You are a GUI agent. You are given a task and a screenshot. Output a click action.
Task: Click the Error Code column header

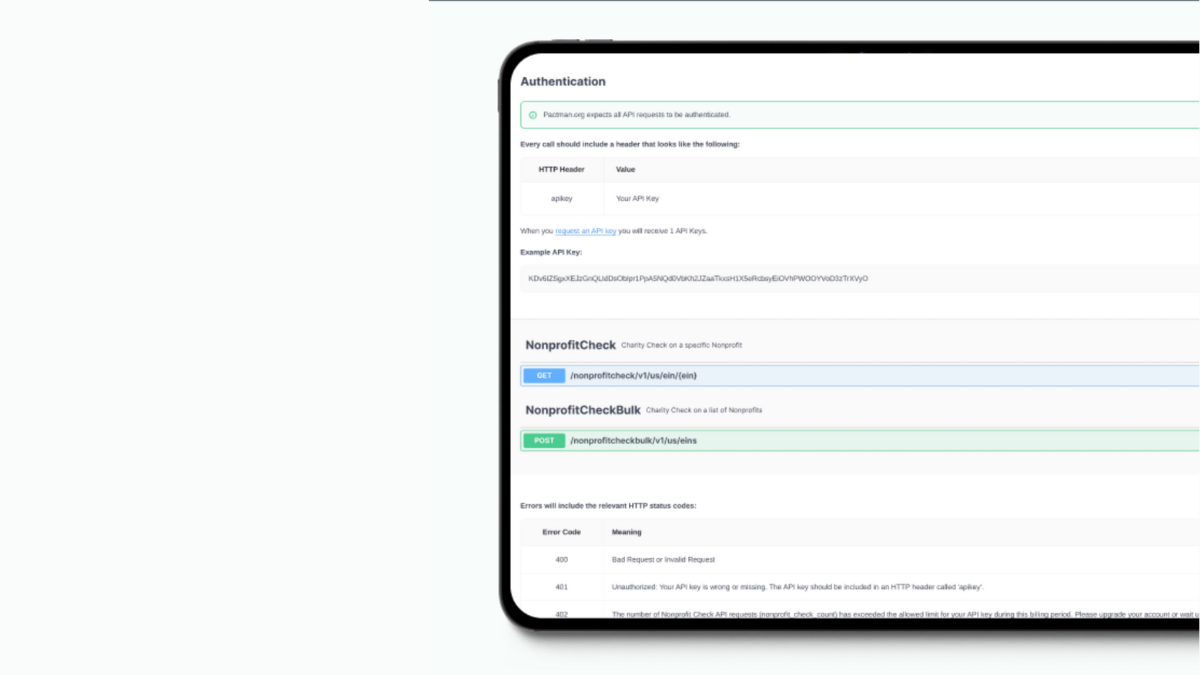[x=562, y=532]
